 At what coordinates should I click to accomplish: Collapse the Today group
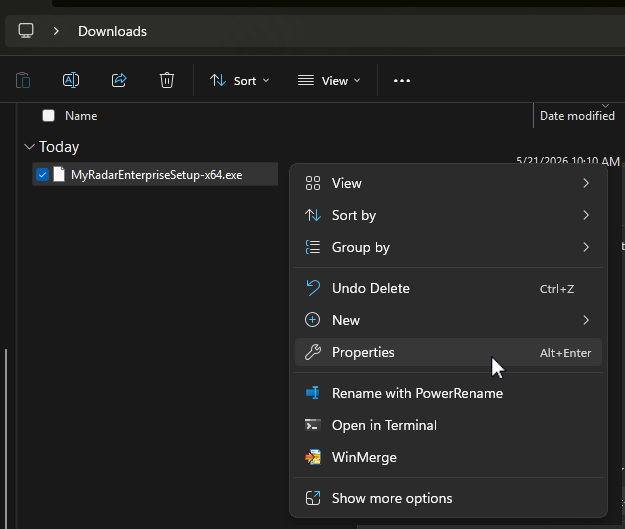[29, 147]
